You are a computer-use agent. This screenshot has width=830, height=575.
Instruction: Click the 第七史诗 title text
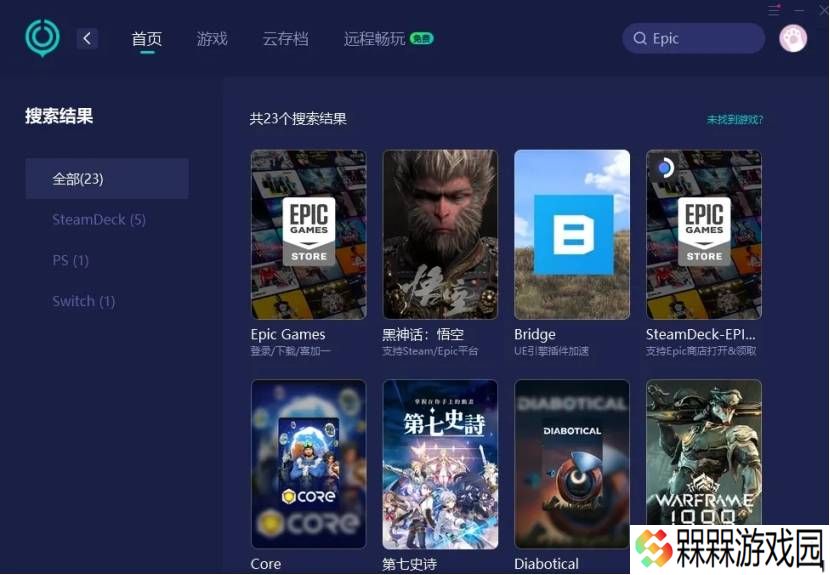(410, 564)
